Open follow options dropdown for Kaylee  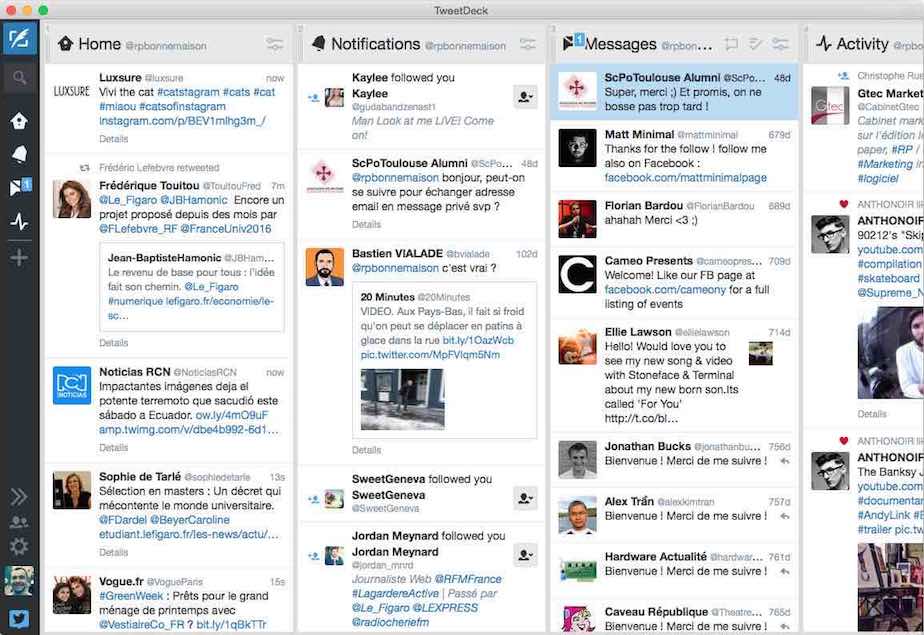[x=525, y=97]
